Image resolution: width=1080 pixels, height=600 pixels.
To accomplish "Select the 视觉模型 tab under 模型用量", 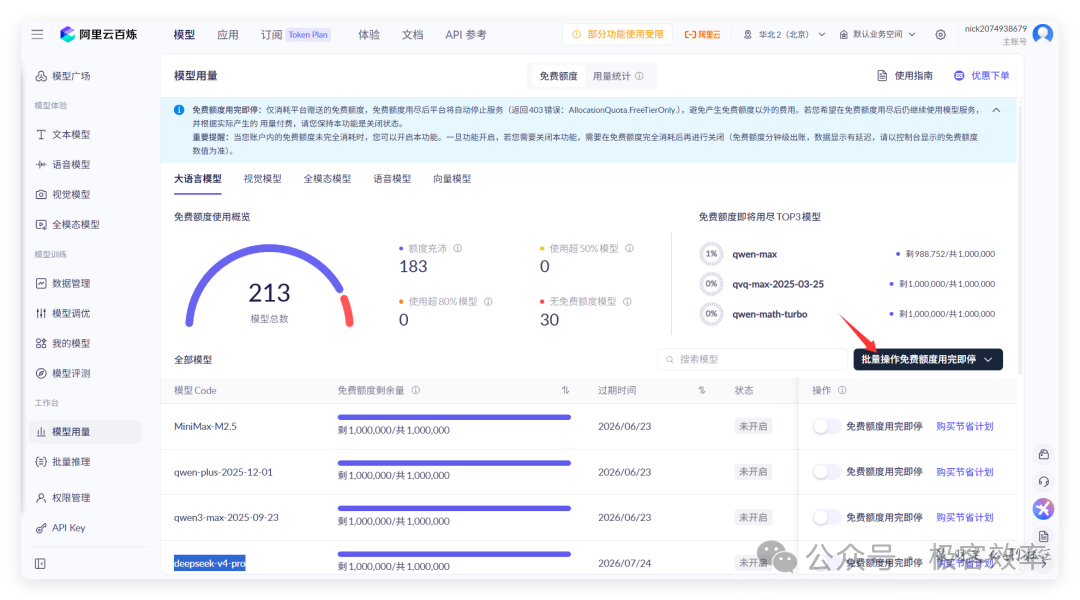I will 262,179.
